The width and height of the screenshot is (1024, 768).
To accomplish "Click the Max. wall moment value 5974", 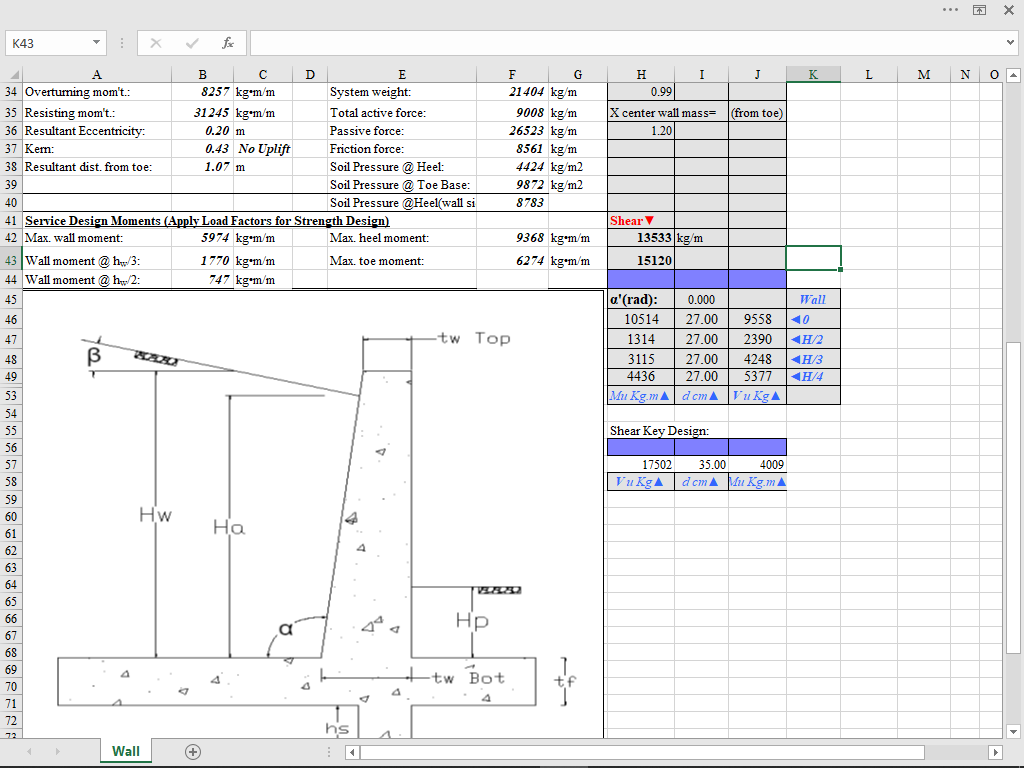I will [202, 238].
